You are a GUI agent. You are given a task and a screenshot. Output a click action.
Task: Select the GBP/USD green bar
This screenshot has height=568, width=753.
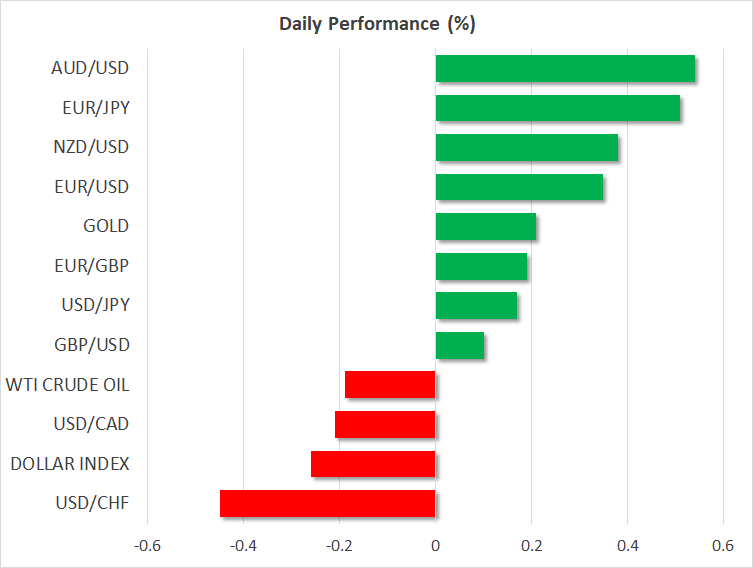[460, 345]
